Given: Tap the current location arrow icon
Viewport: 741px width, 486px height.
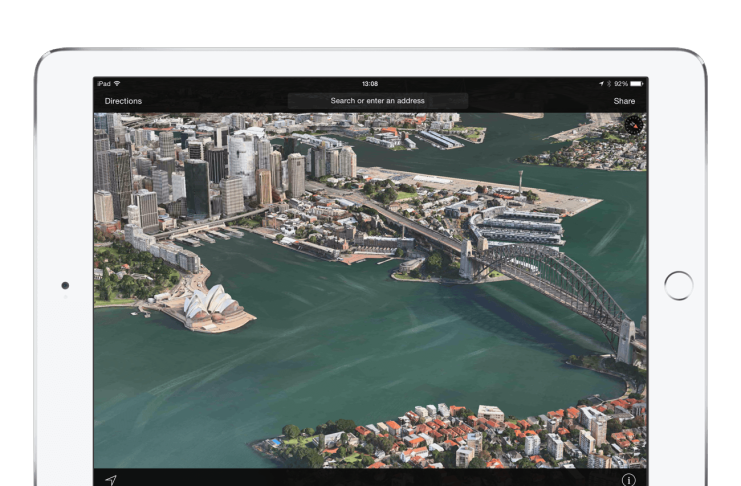Looking at the screenshot, I should (111, 480).
